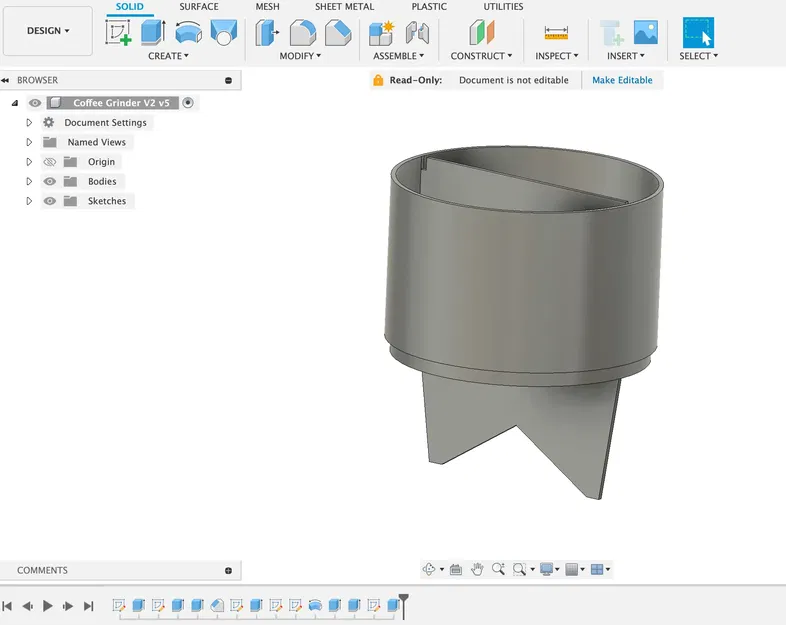Switch to the SURFACE tab
Viewport: 786px width, 625px height.
click(x=199, y=7)
